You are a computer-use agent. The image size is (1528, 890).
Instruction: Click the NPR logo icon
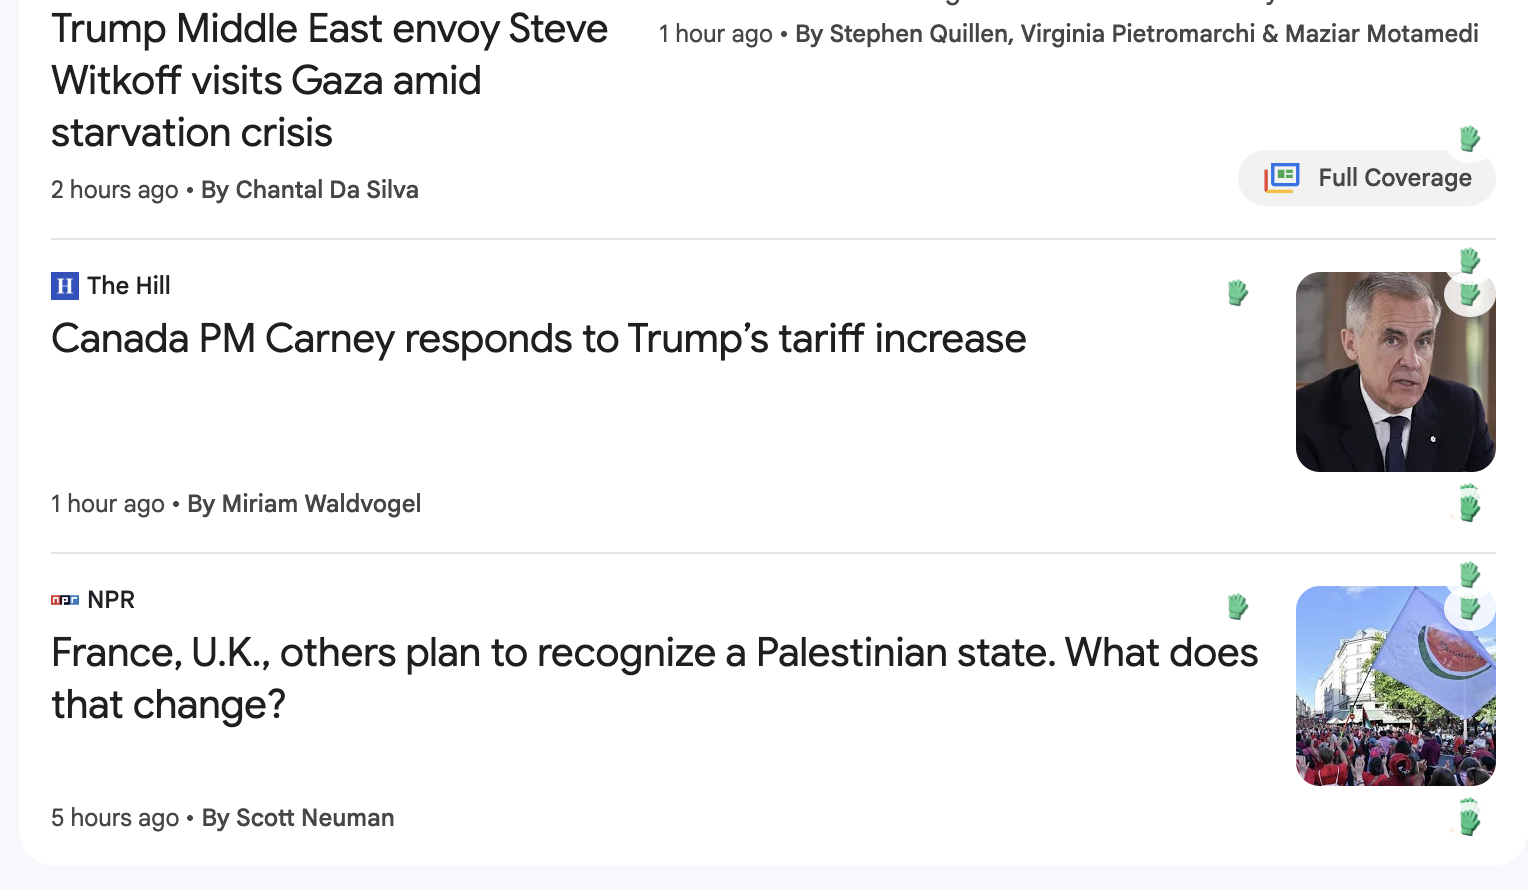tap(64, 600)
